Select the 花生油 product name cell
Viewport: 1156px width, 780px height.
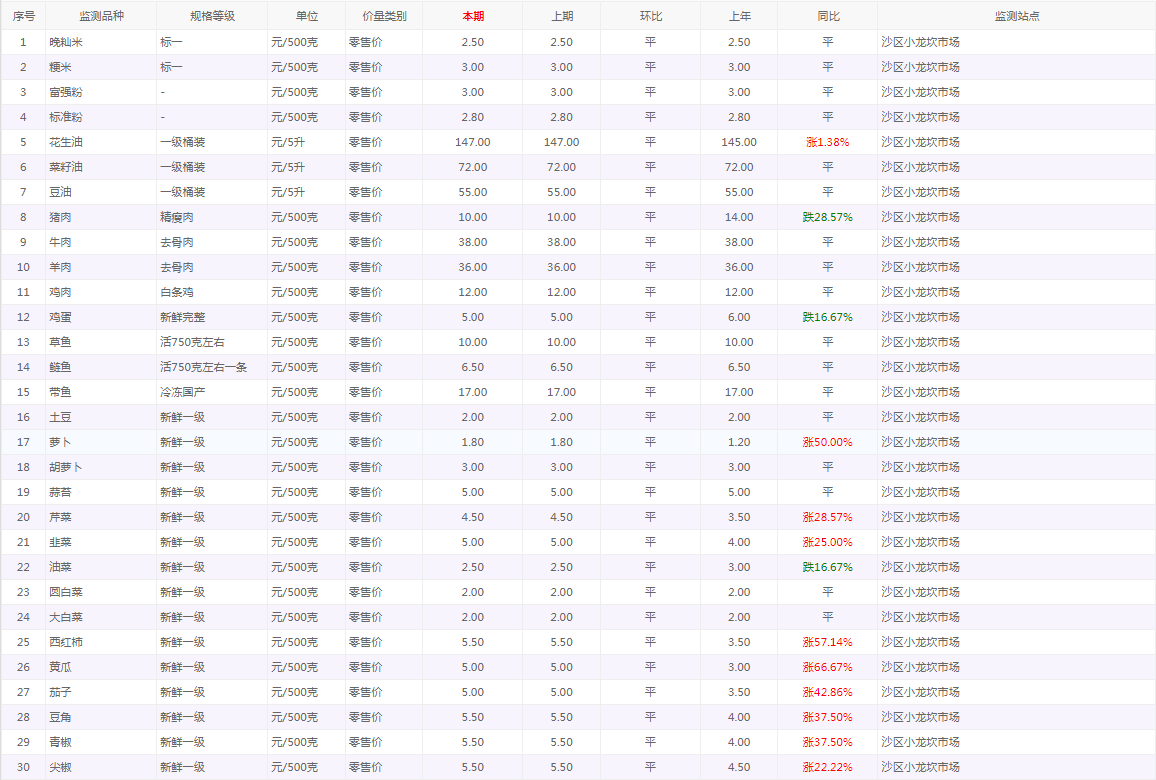[66, 142]
